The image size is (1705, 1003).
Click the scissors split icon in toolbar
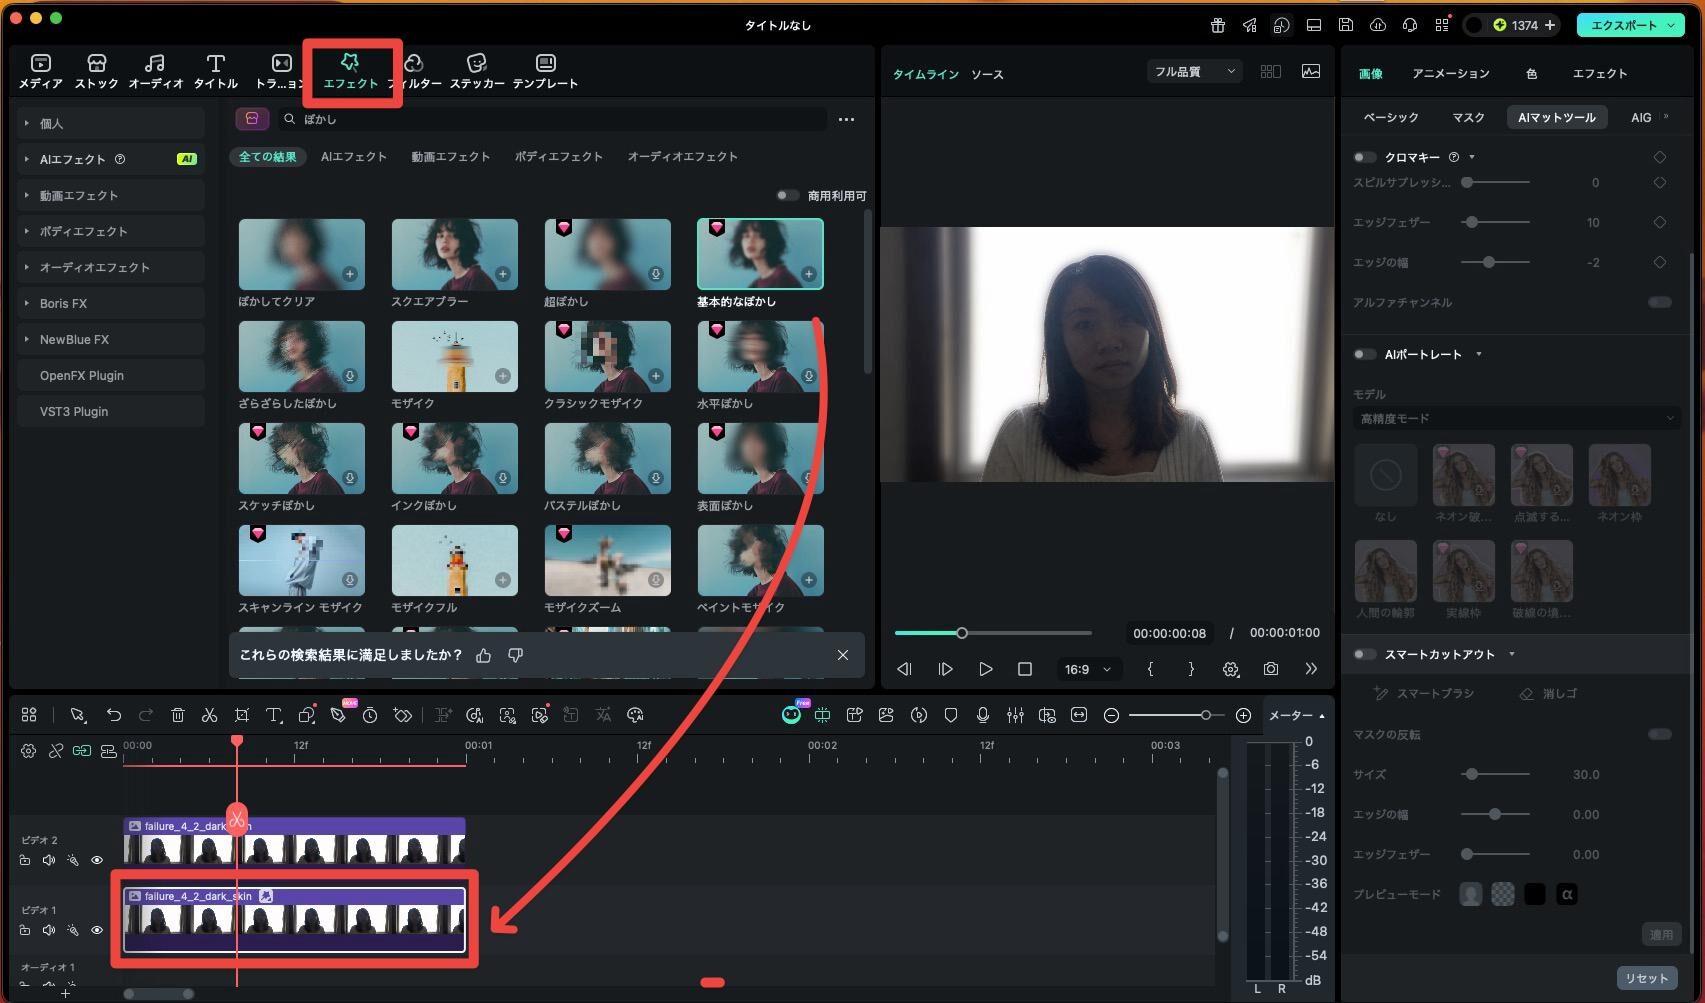(209, 715)
